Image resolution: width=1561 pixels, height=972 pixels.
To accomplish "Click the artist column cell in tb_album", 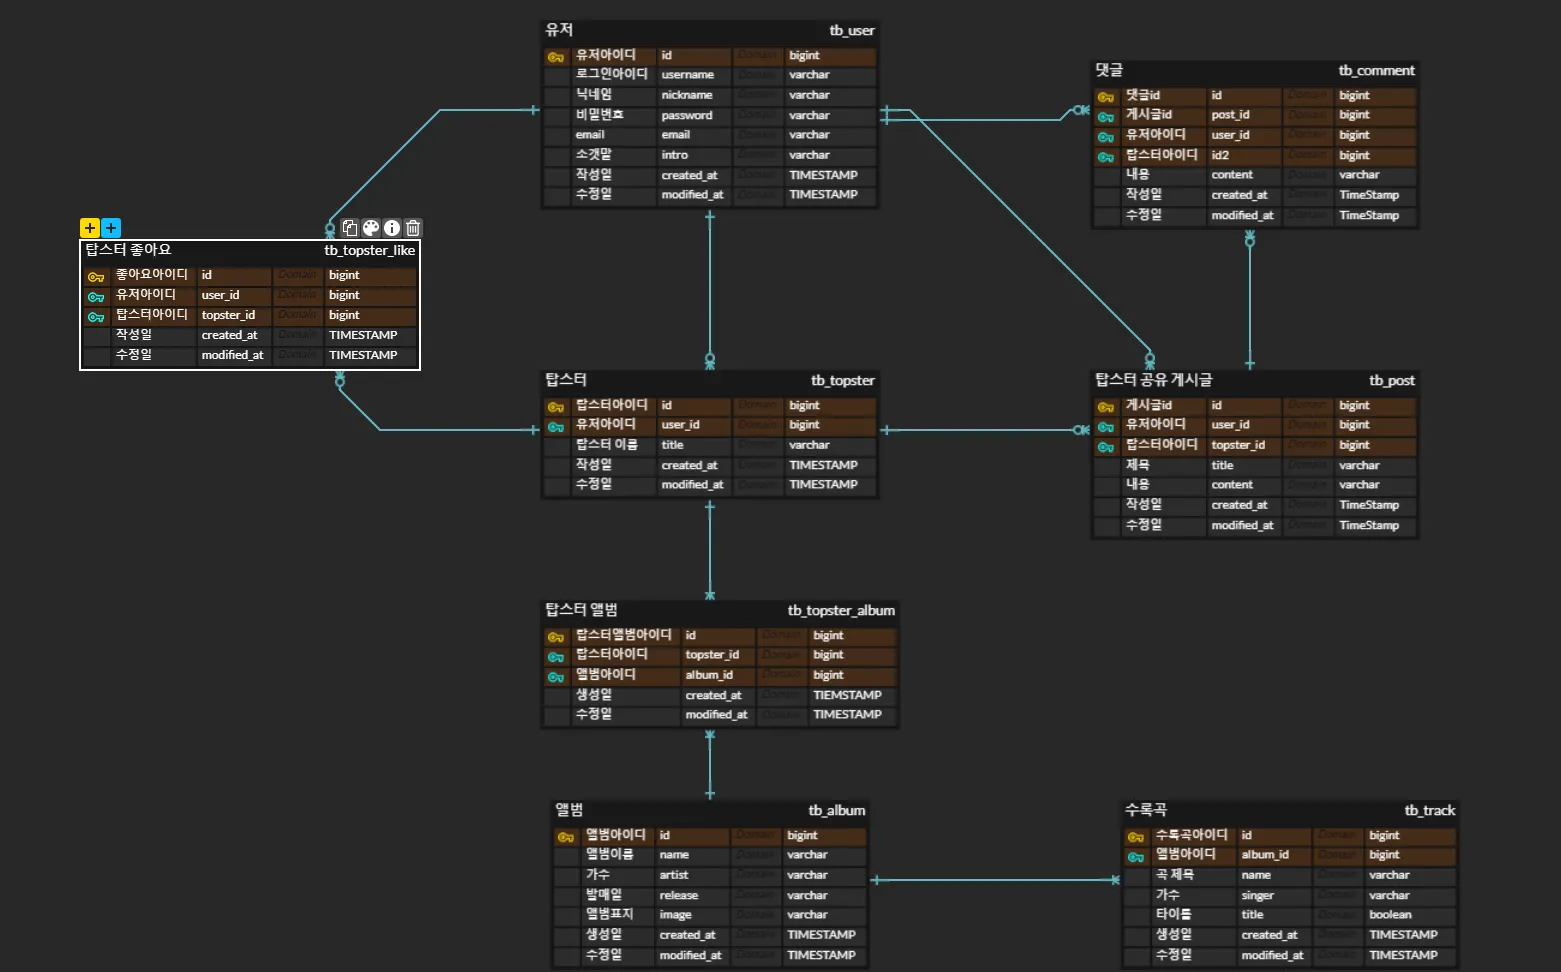I will (x=693, y=875).
